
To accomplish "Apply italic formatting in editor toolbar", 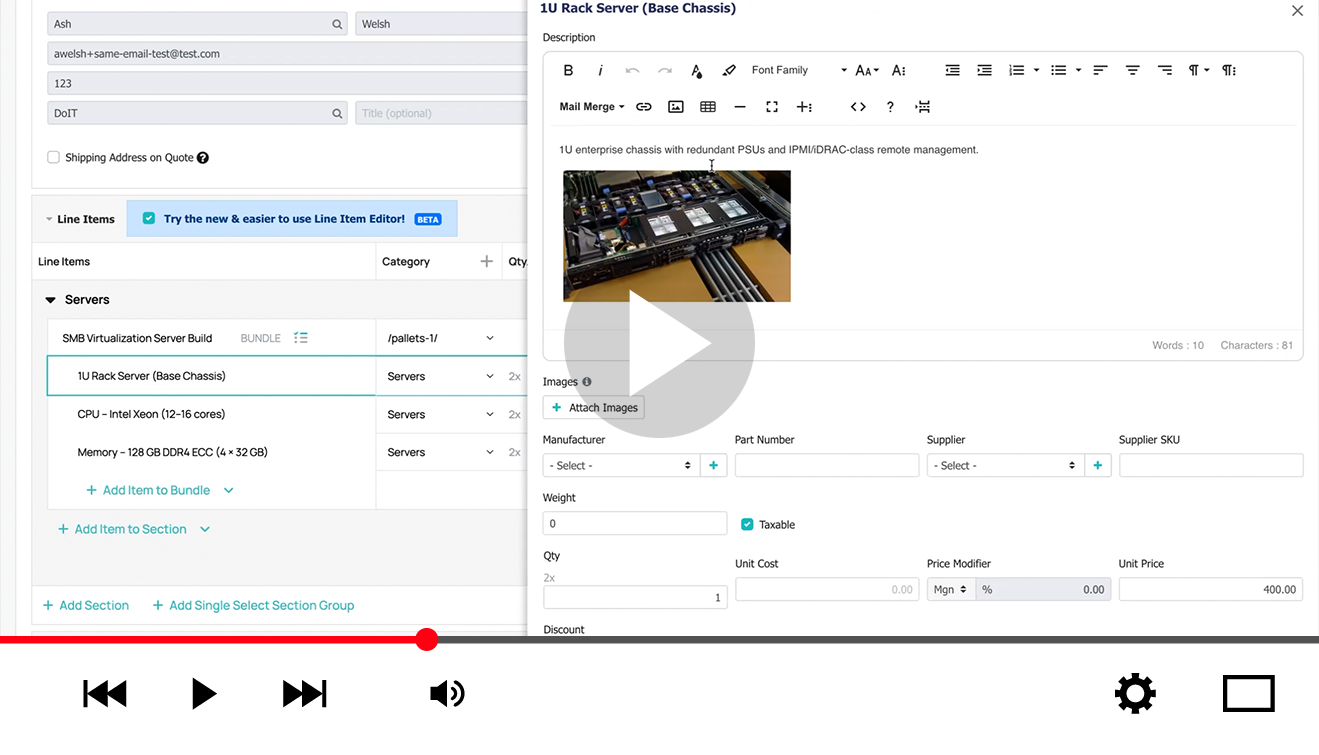I will coord(600,70).
